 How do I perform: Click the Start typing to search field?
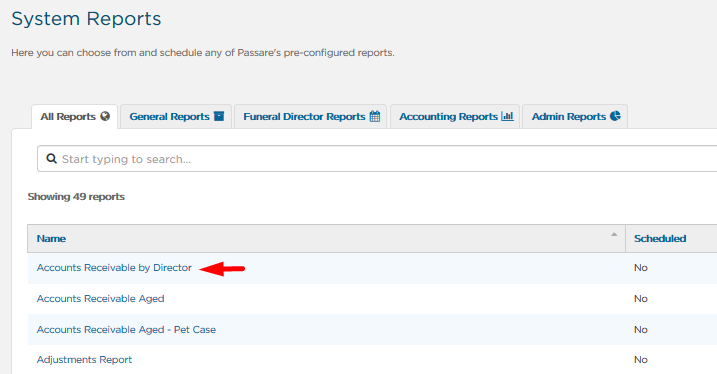click(x=377, y=159)
